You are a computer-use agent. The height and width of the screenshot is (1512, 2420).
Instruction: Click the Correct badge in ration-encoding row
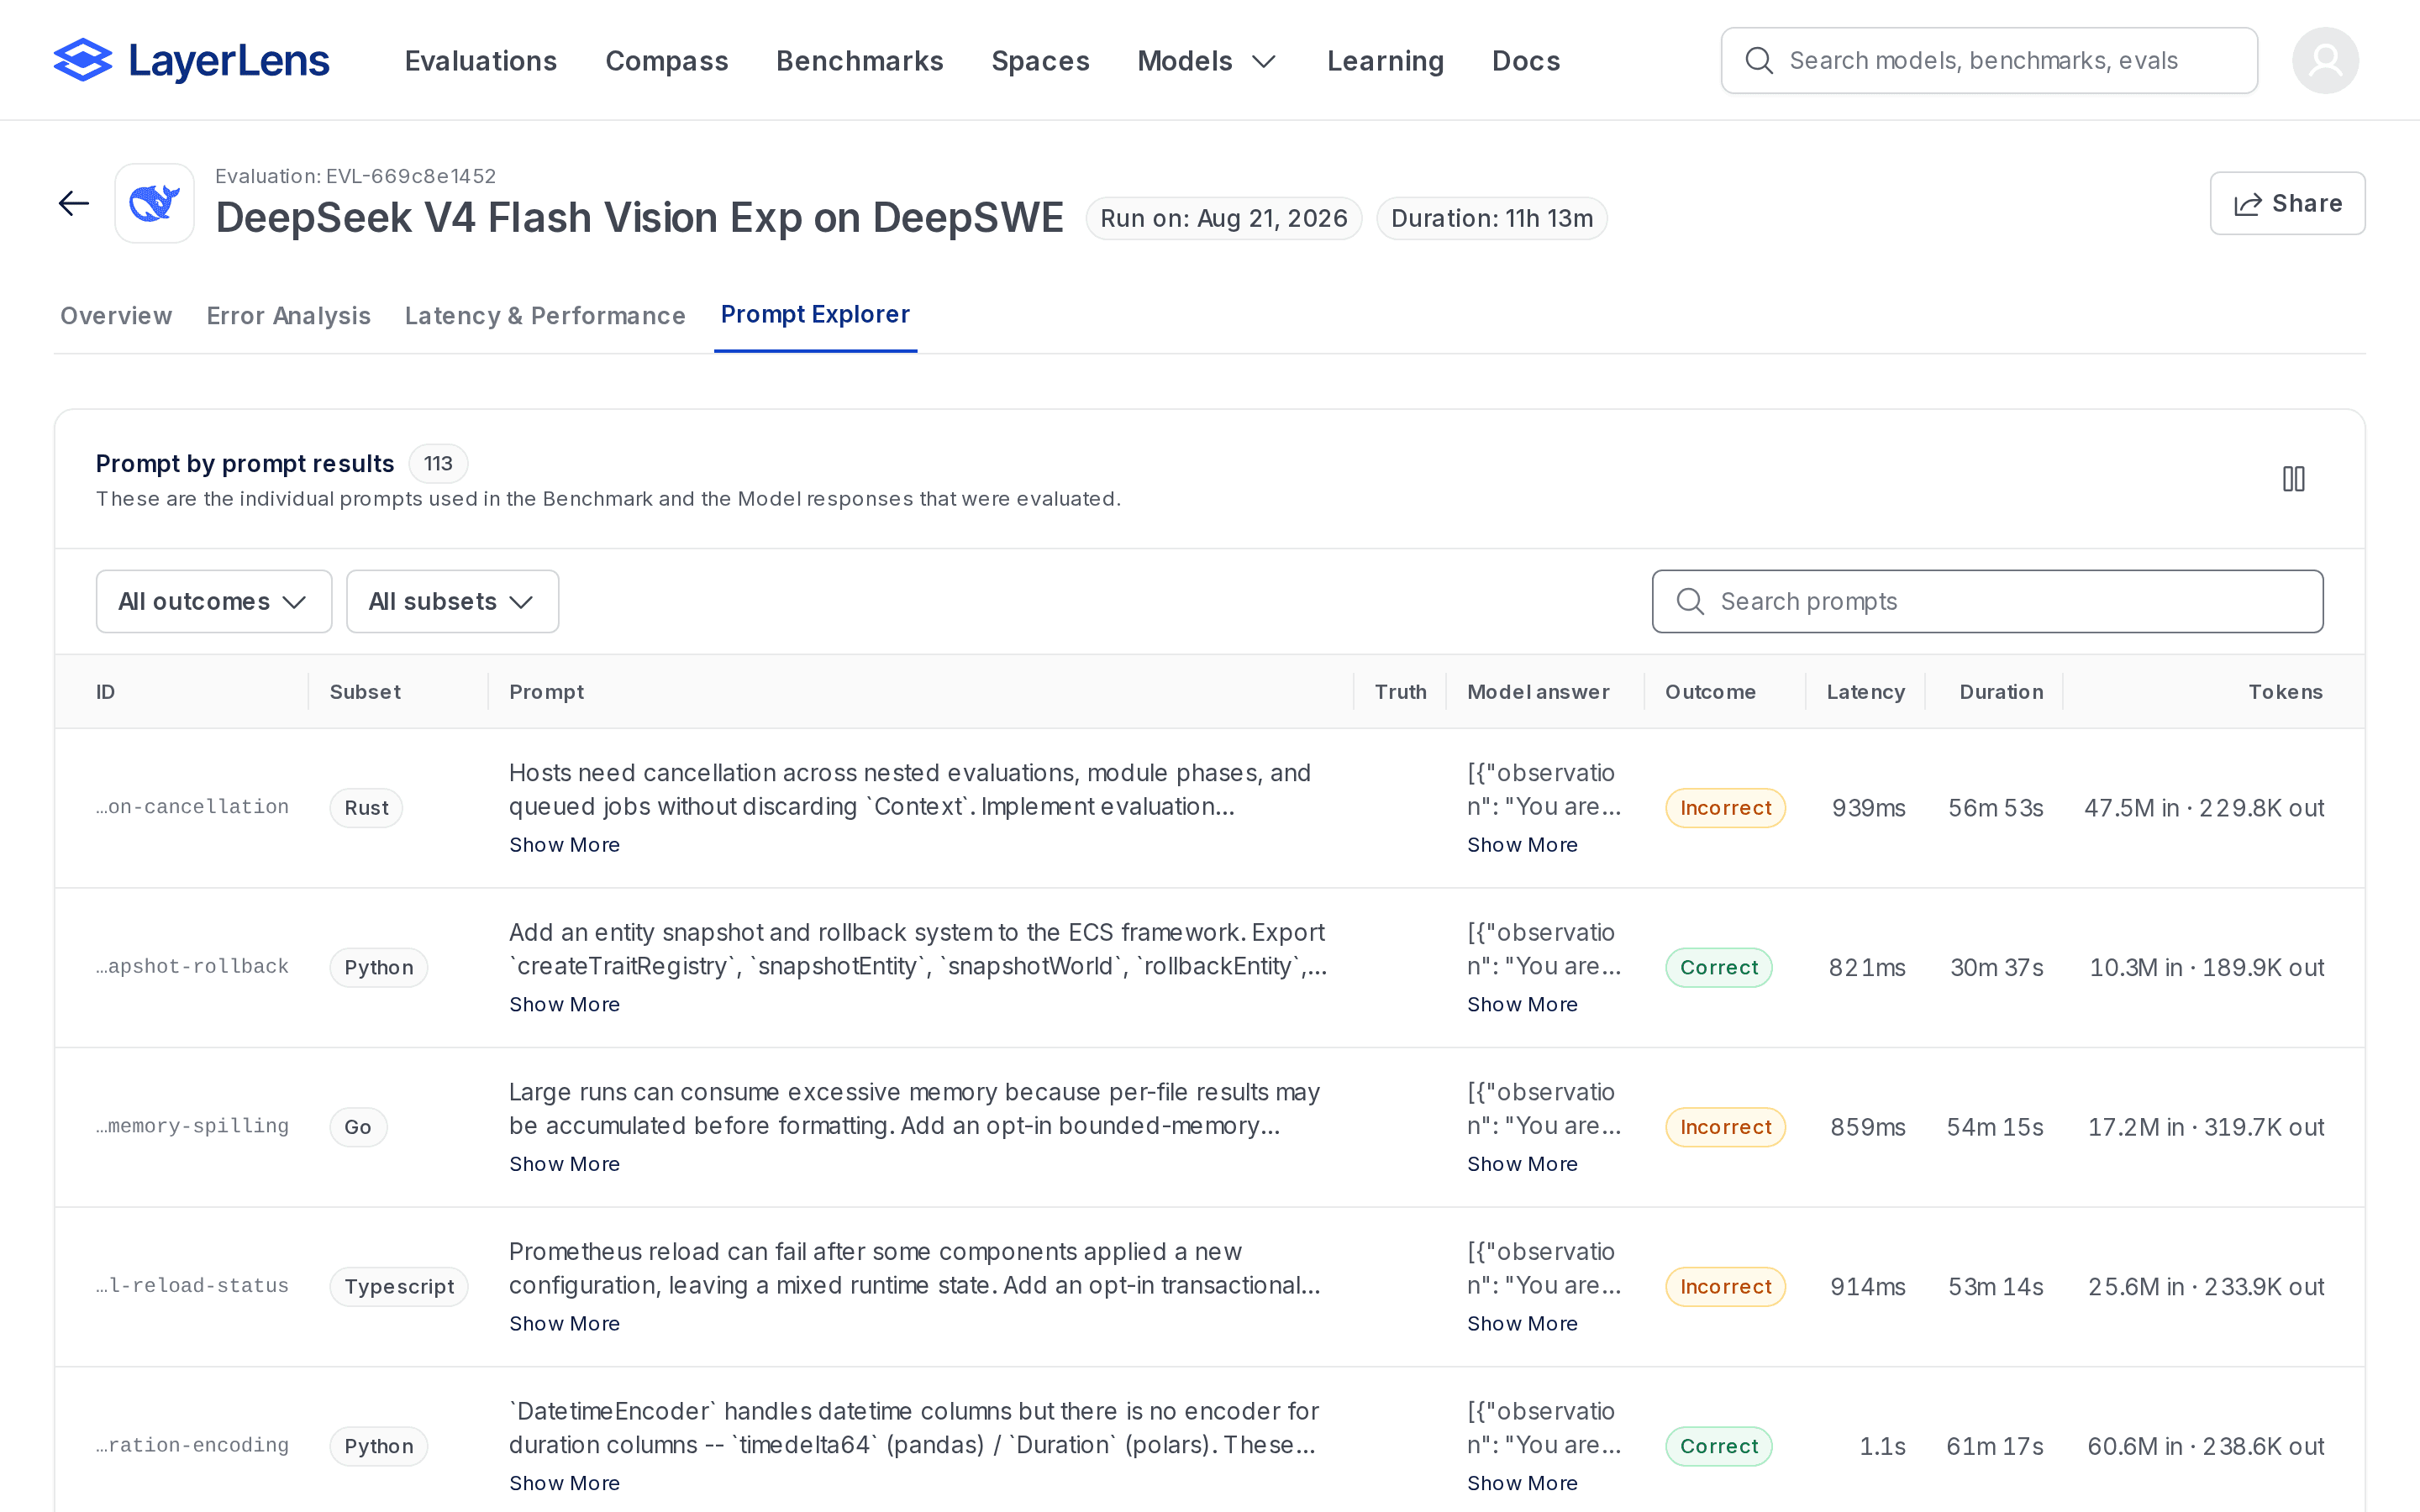point(1718,1447)
